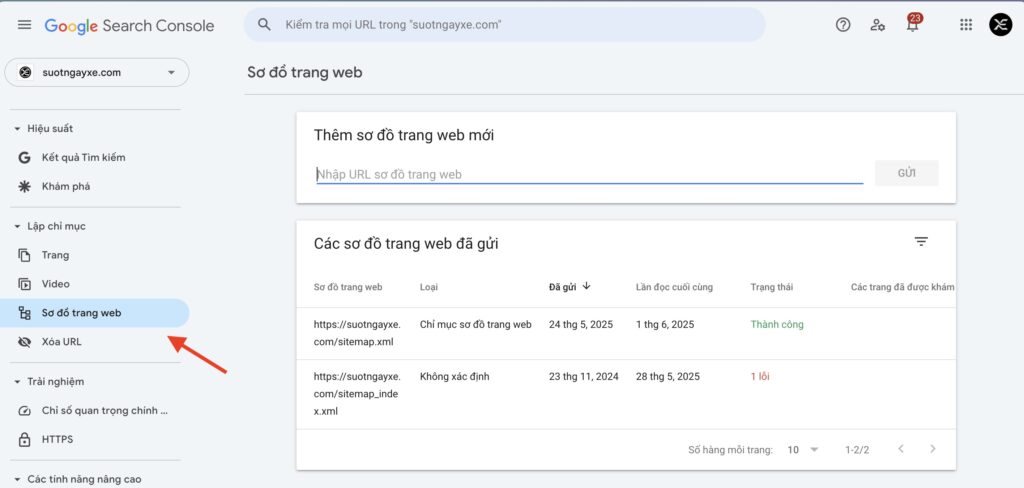Image resolution: width=1024 pixels, height=488 pixels.
Task: Click the 28 thg 5, 2025 date
Action: 667,377
